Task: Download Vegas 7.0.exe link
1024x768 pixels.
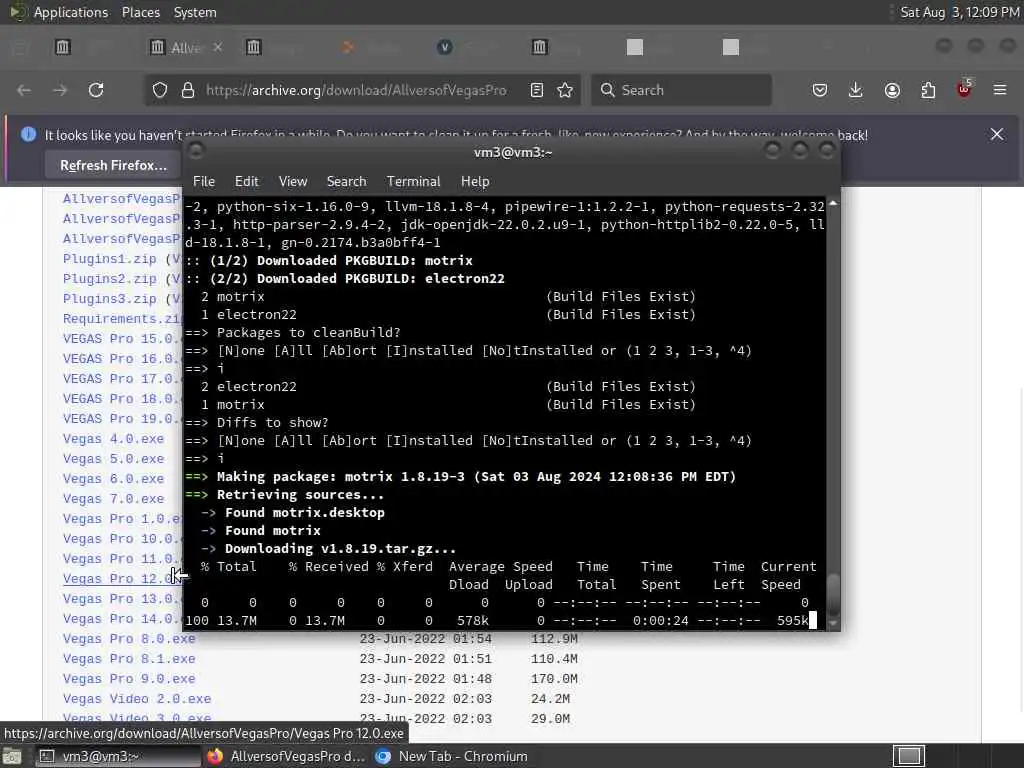Action: pos(113,499)
